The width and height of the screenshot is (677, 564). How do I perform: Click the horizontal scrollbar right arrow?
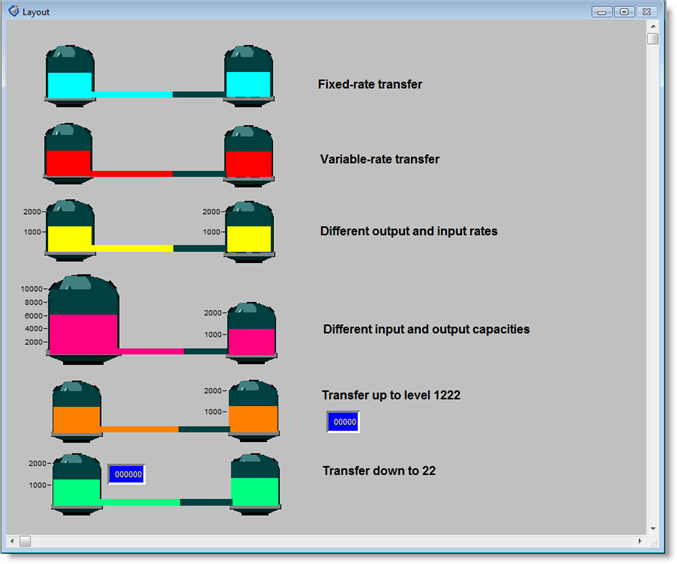640,541
